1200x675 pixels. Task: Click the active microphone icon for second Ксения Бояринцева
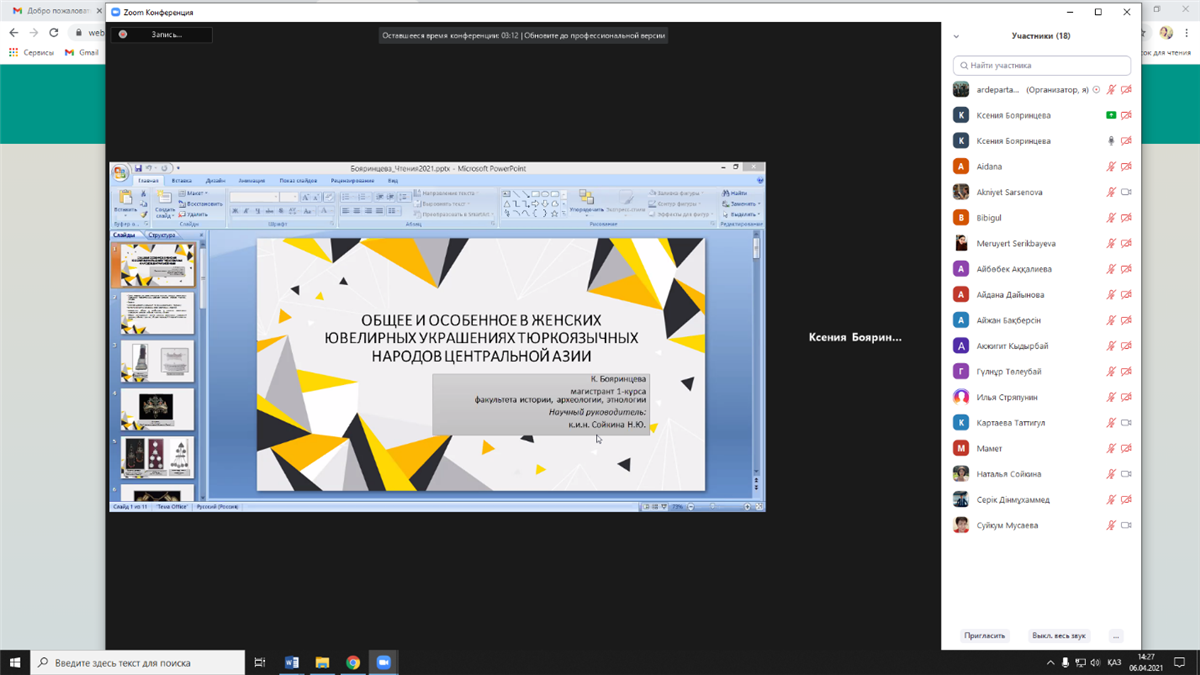click(x=1110, y=141)
